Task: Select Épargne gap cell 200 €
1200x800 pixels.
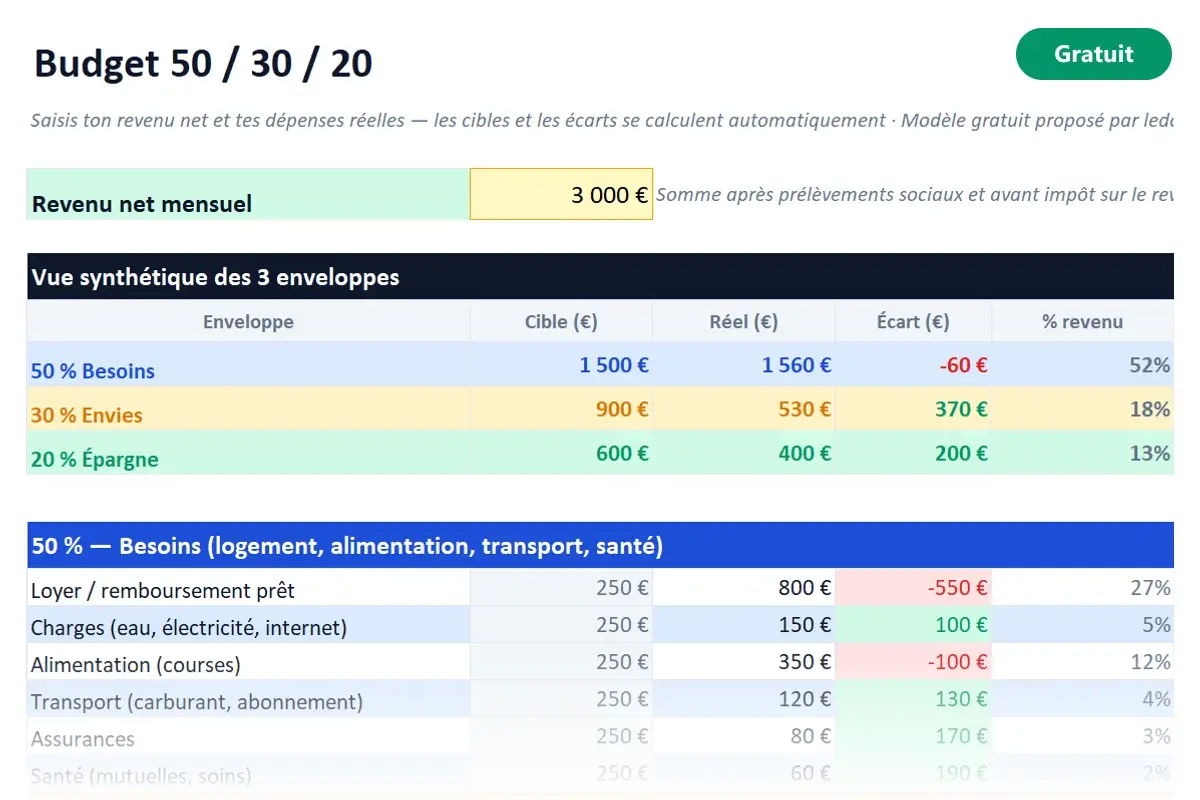Action: [x=913, y=453]
